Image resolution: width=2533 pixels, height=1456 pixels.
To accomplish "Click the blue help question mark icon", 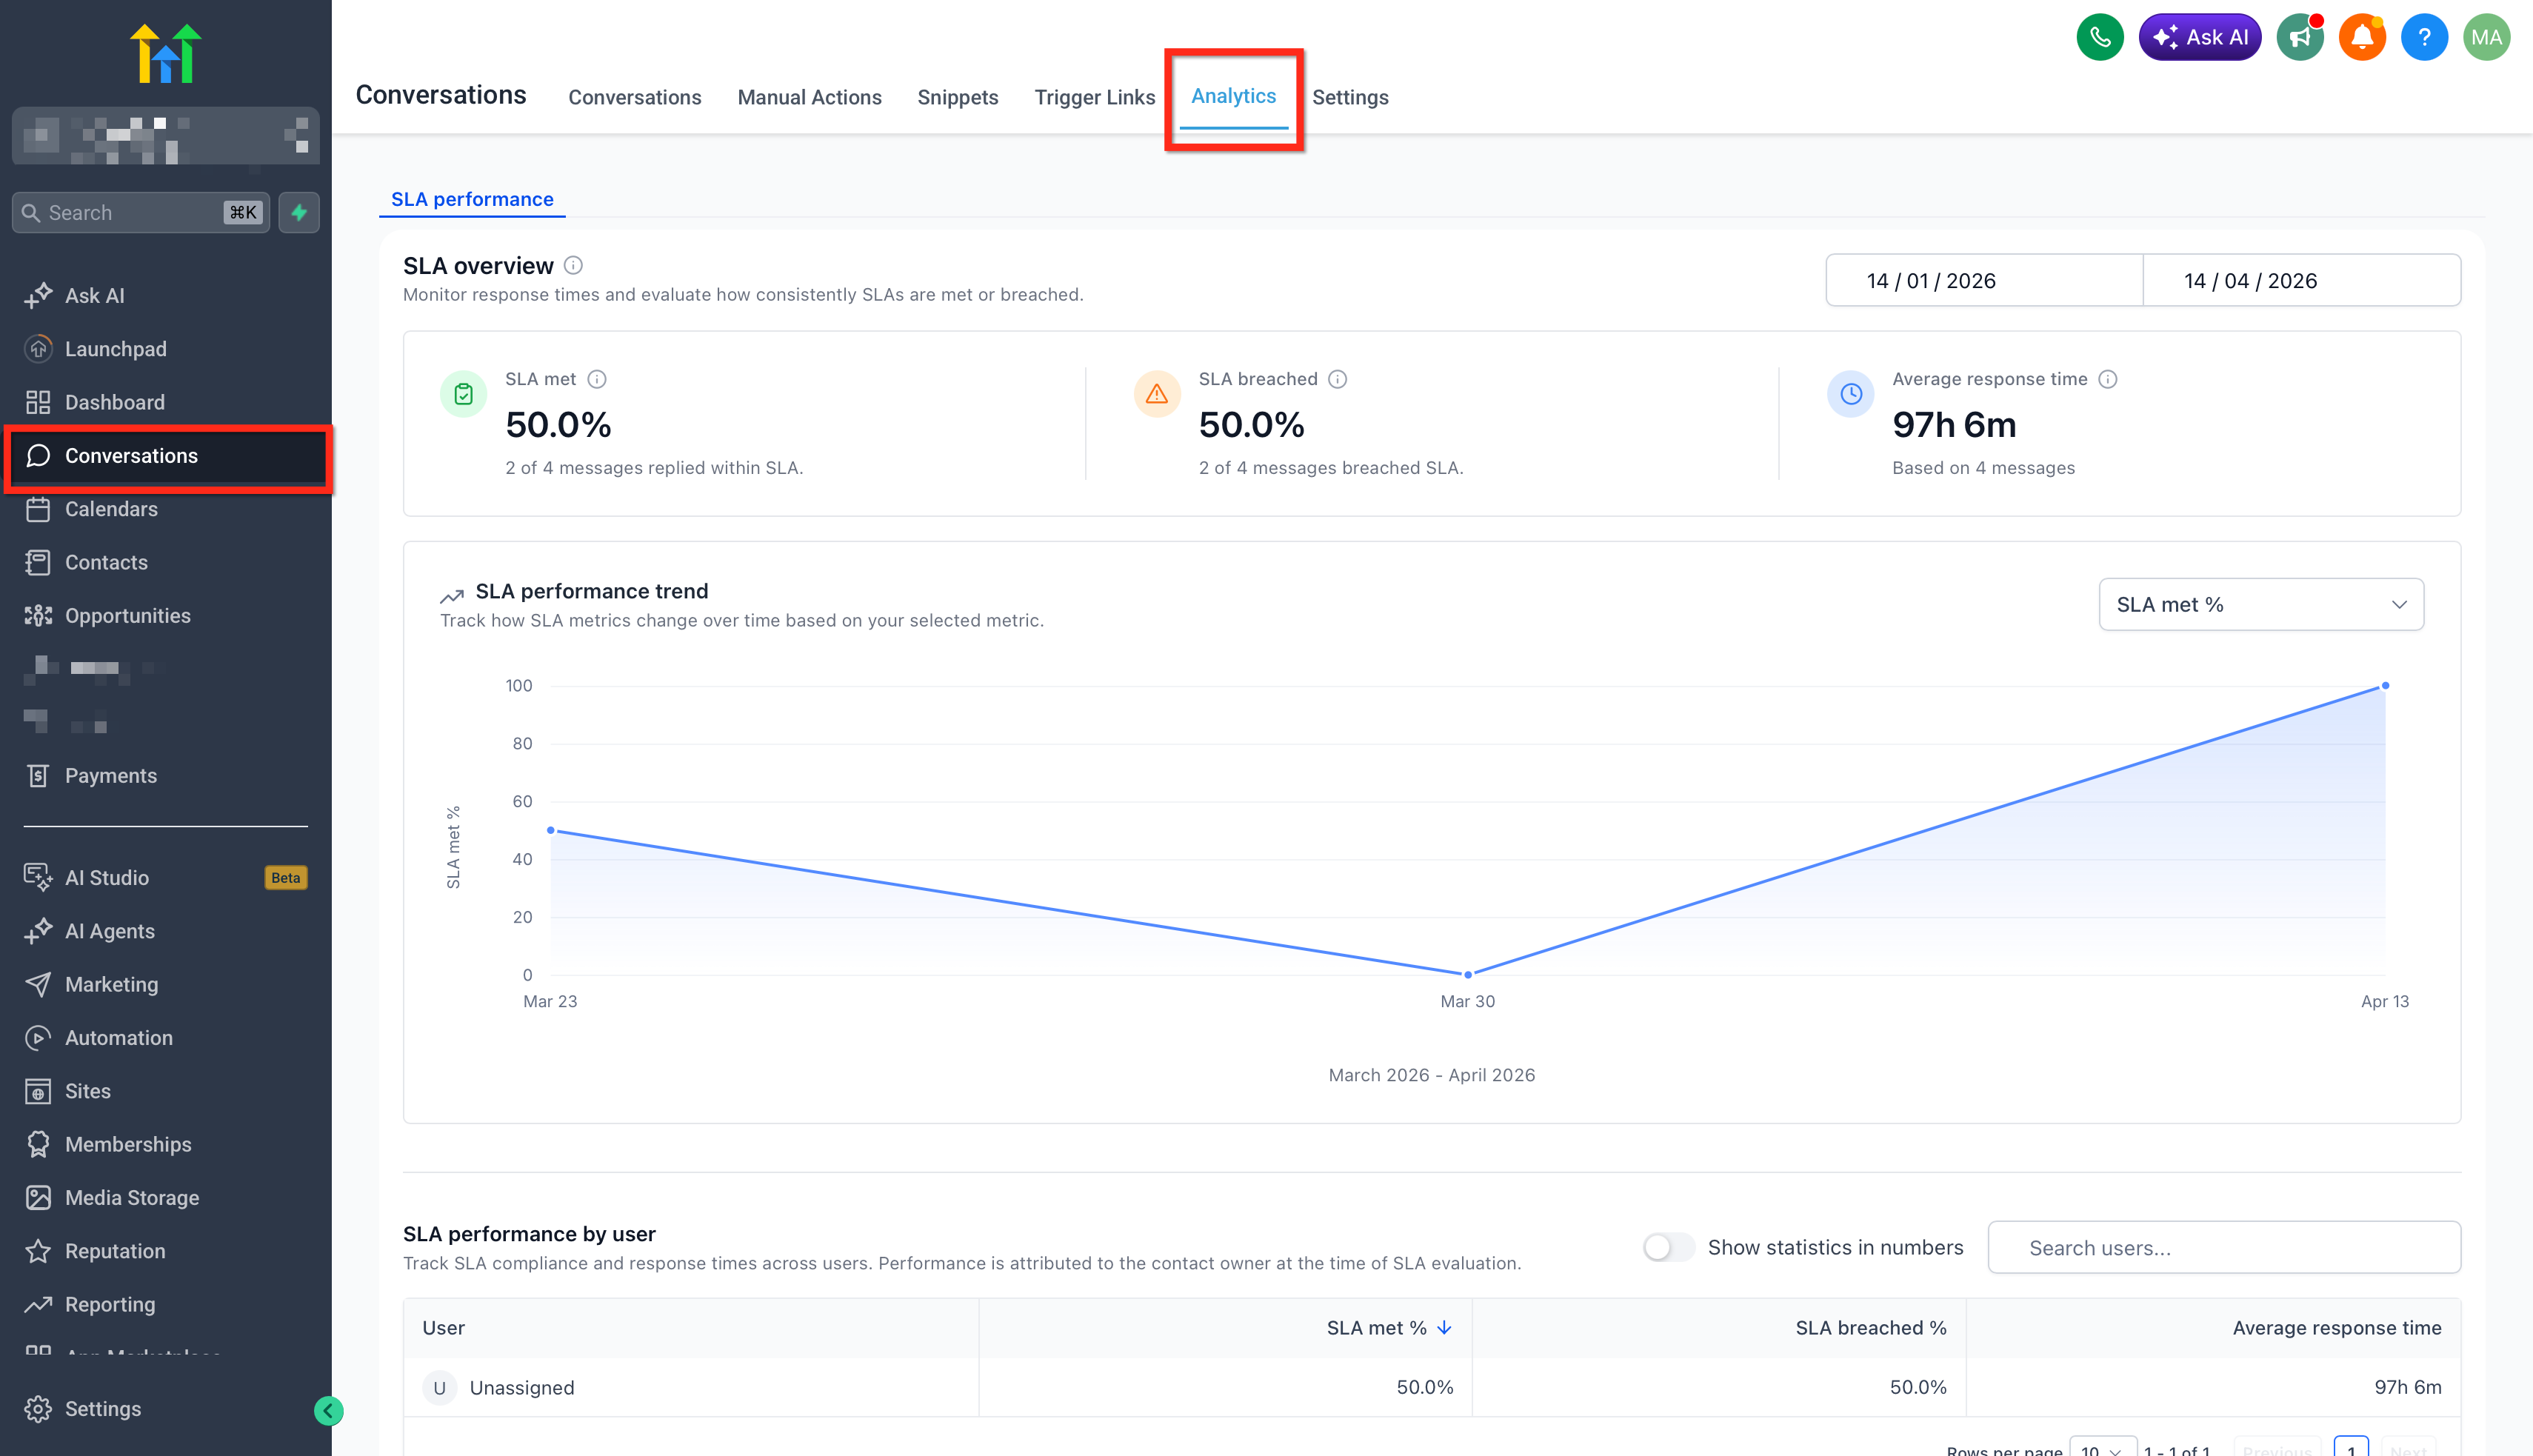I will [2424, 38].
